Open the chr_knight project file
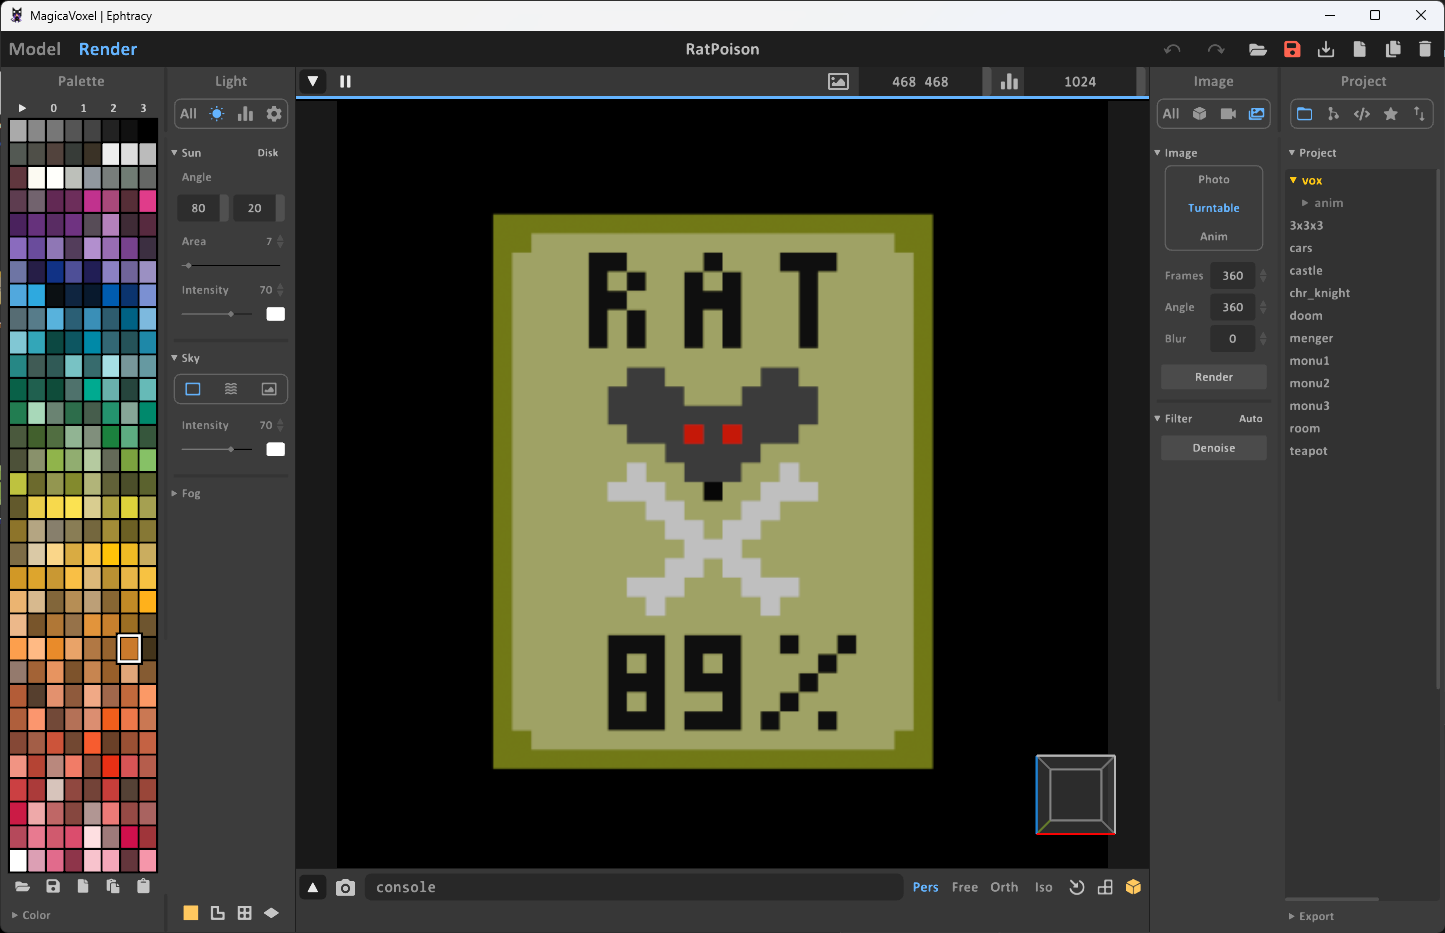This screenshot has height=933, width=1445. (1319, 292)
